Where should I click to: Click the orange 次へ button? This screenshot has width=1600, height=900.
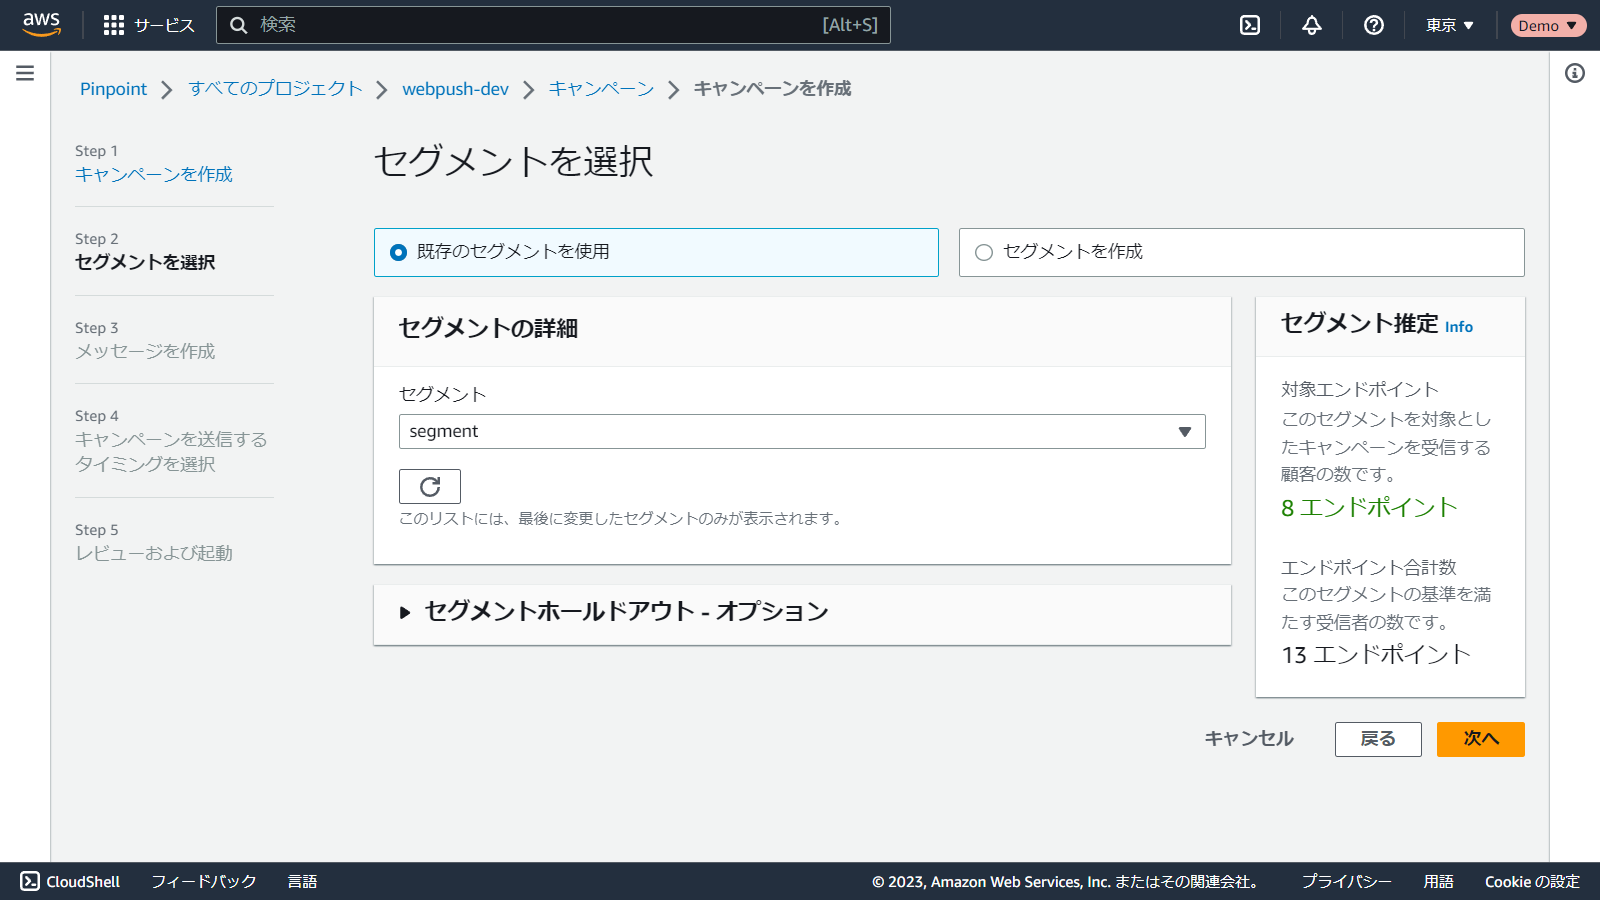coord(1481,739)
